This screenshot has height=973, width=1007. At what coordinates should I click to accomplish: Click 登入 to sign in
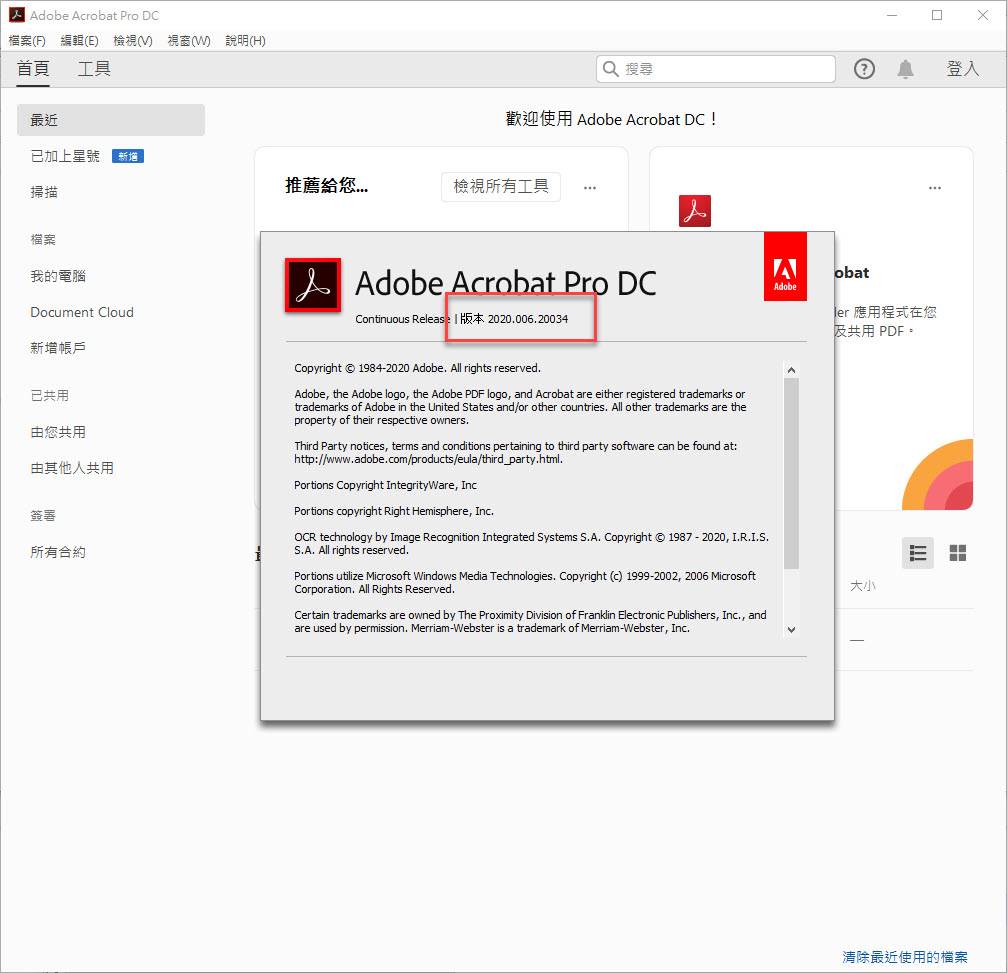coord(963,69)
